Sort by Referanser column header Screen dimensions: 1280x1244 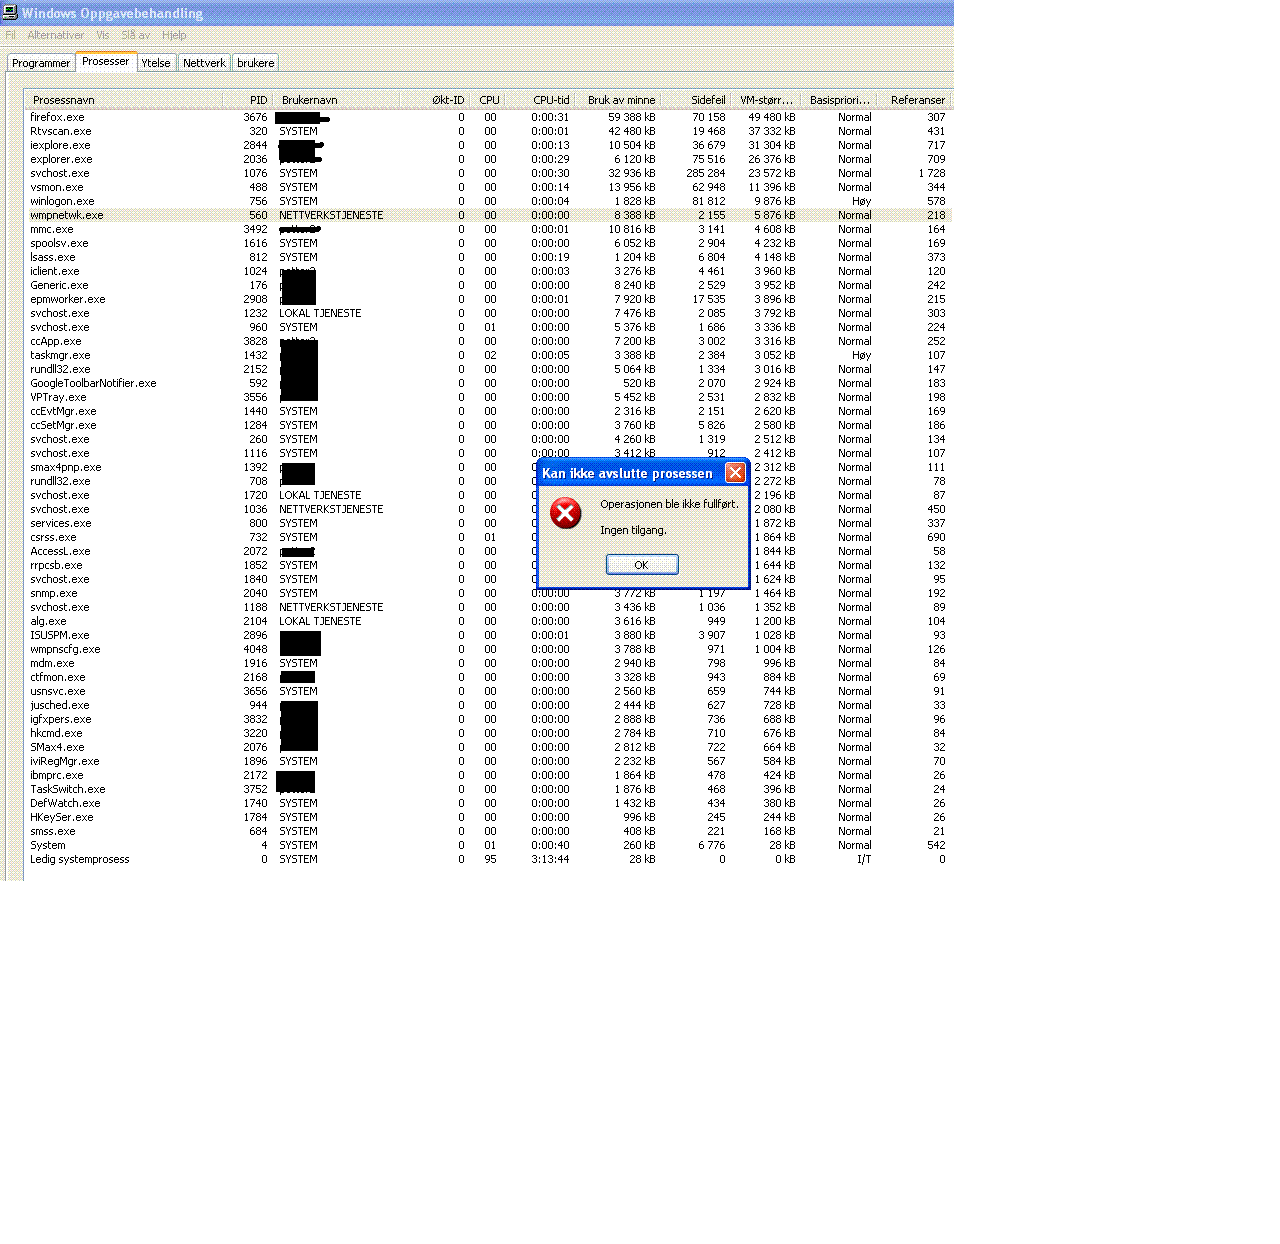point(913,100)
